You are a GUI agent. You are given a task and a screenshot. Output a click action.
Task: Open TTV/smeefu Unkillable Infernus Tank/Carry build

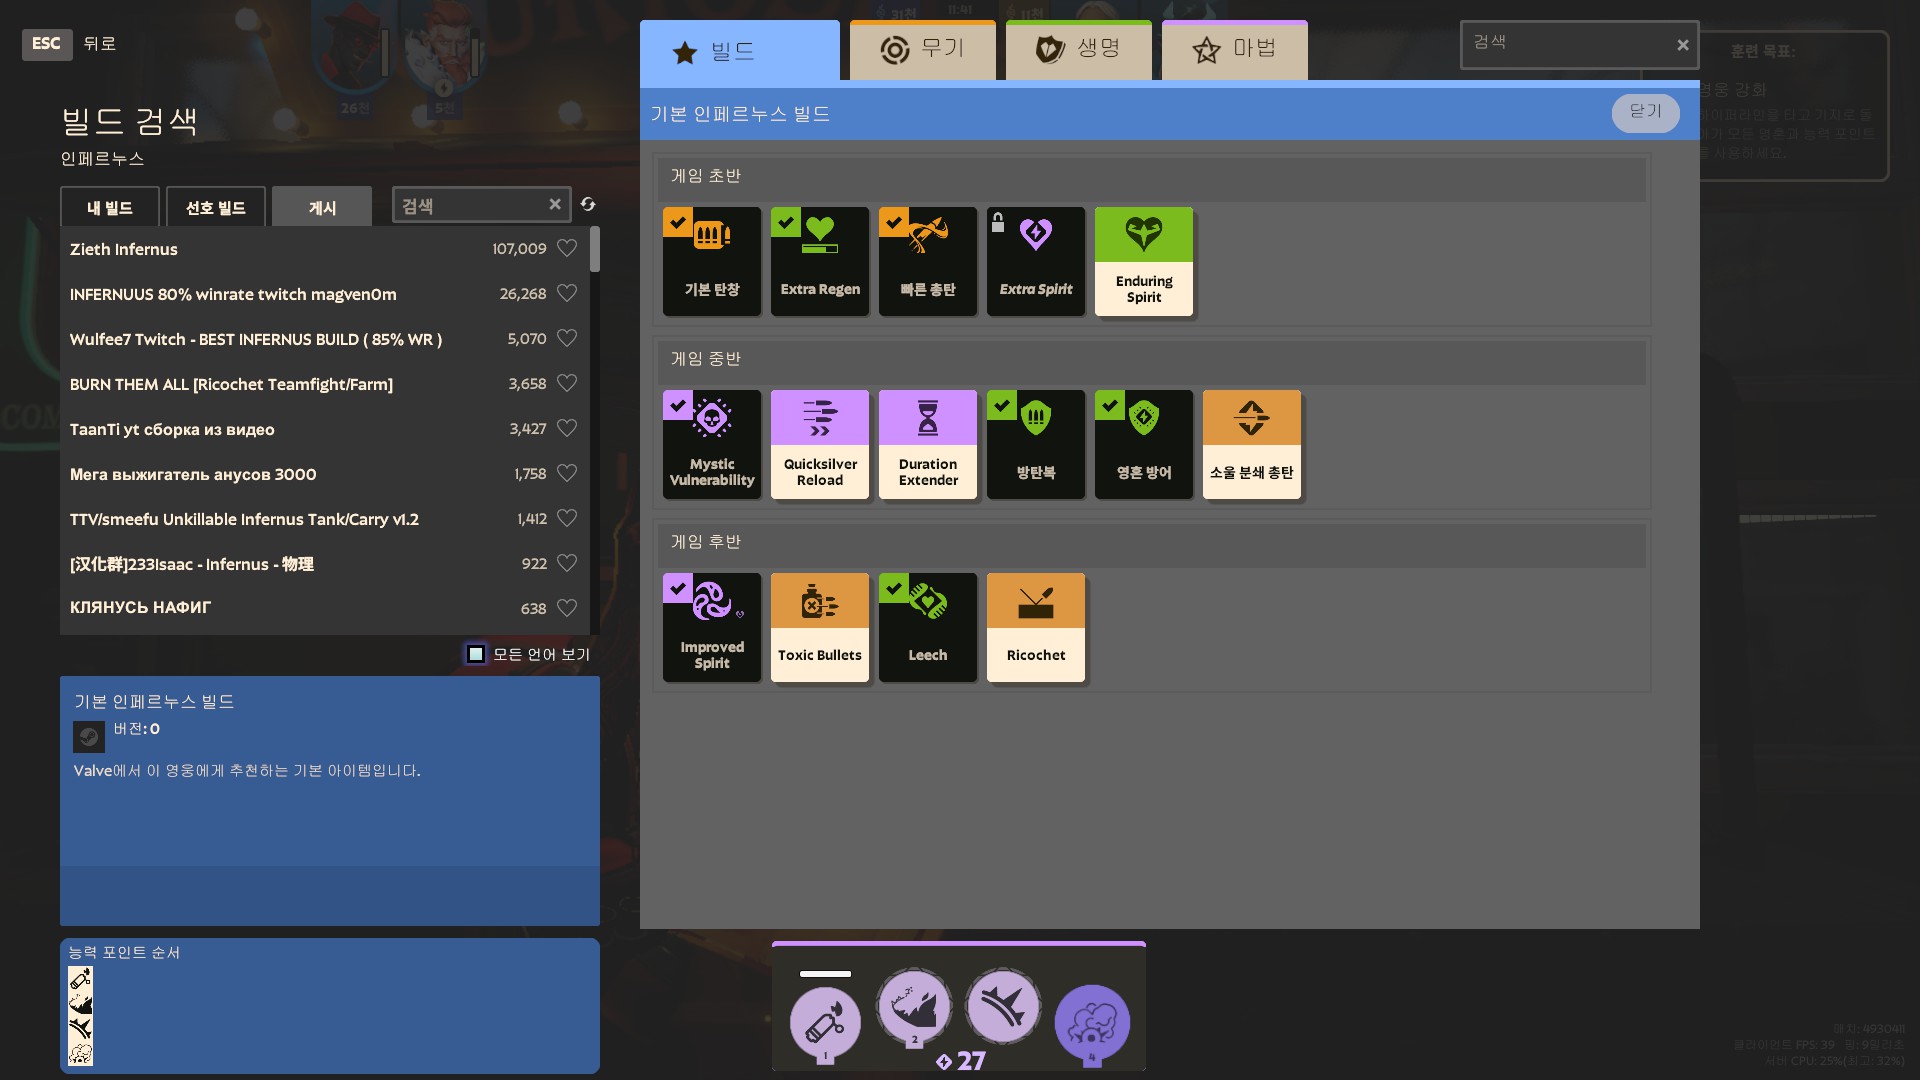pyautogui.click(x=325, y=519)
